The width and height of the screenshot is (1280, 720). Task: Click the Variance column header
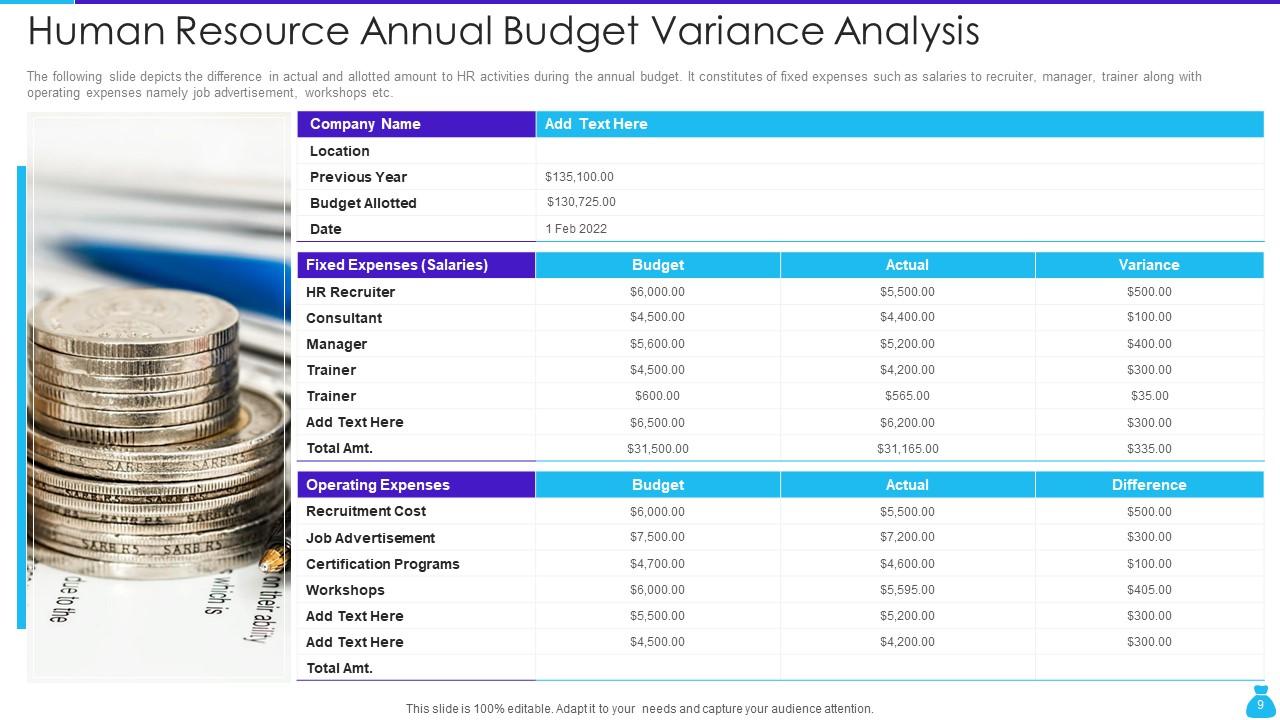[1148, 265]
